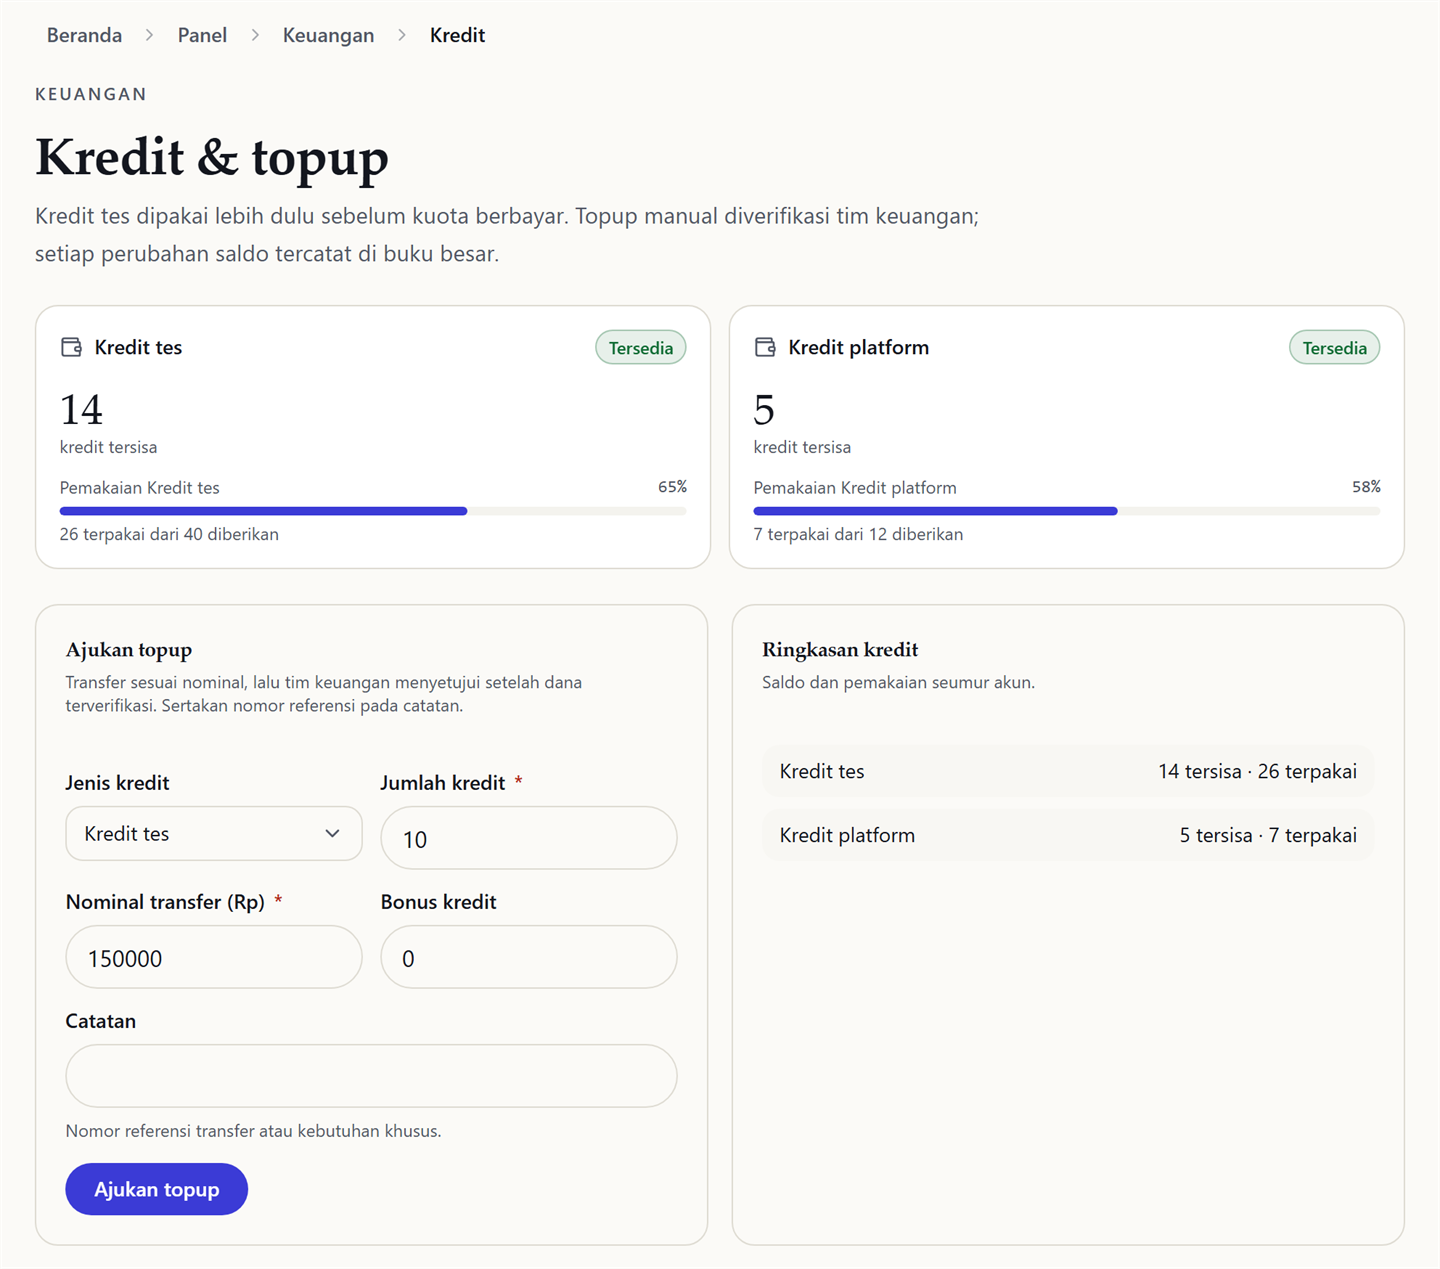Click the '14' remaining credit value
The image size is (1440, 1269).
pyautogui.click(x=81, y=410)
